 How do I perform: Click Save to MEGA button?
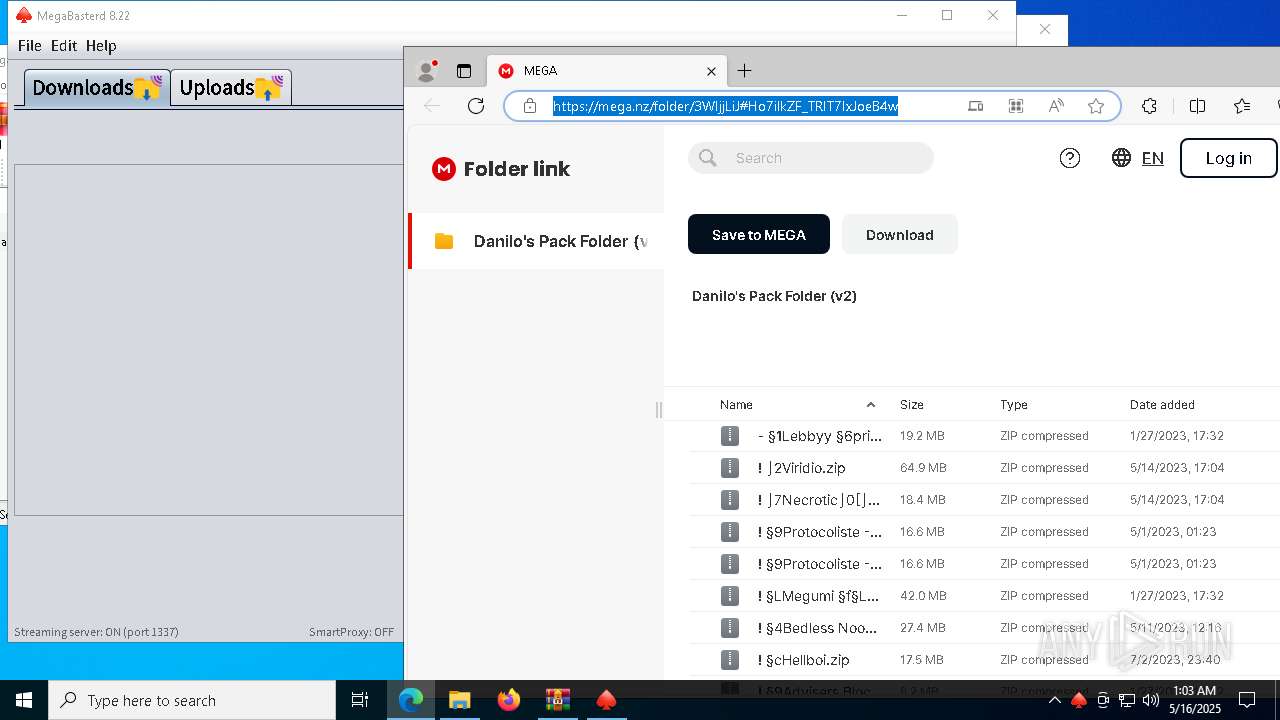point(759,234)
